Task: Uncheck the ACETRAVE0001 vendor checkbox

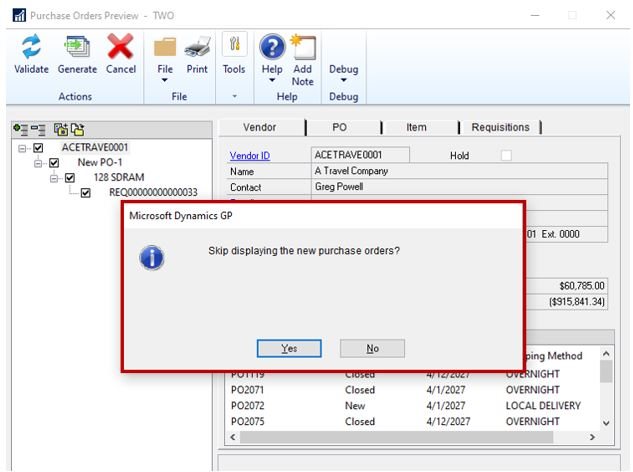Action: (38, 148)
